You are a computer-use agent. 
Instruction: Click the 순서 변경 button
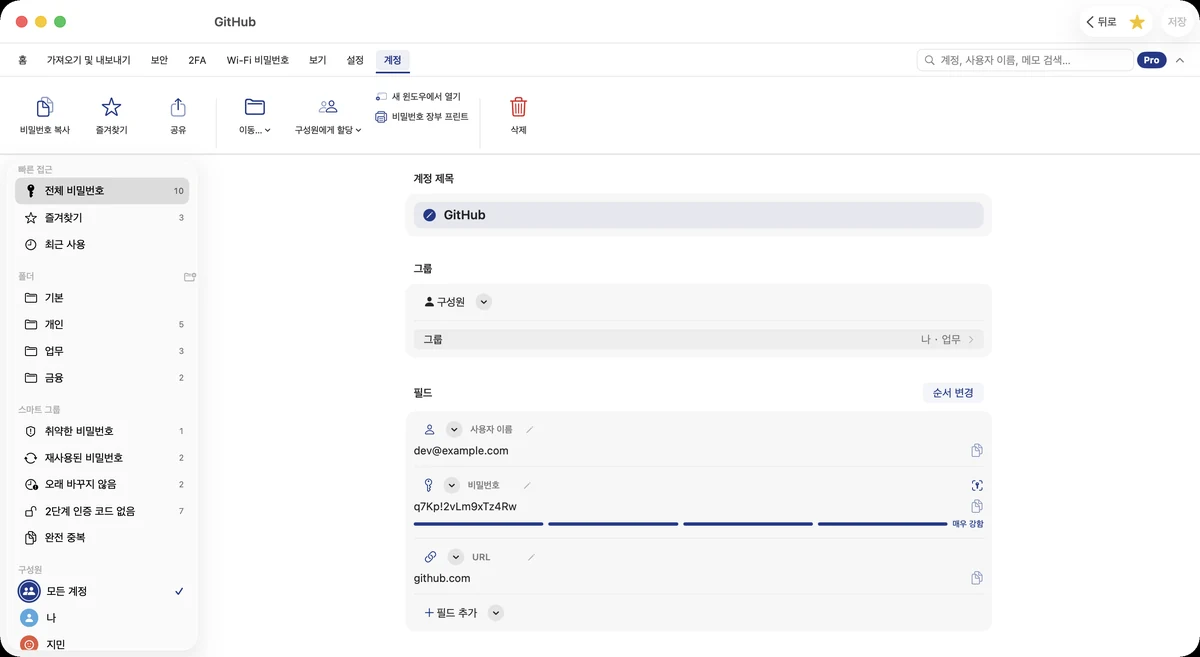click(x=953, y=393)
